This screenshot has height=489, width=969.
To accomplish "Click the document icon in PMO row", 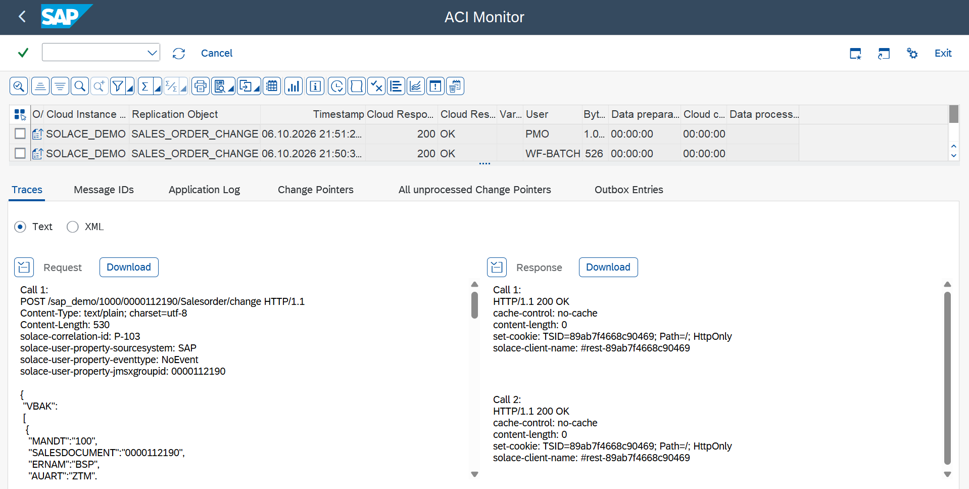I will [x=38, y=134].
